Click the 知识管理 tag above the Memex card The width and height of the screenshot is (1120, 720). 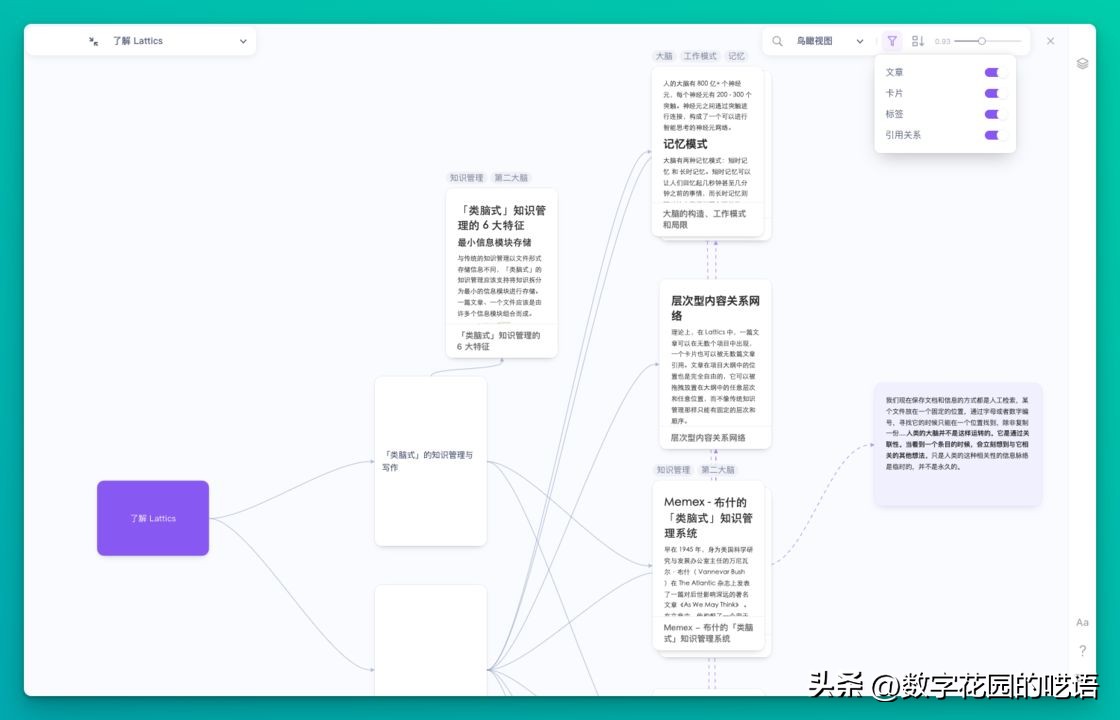pos(674,469)
